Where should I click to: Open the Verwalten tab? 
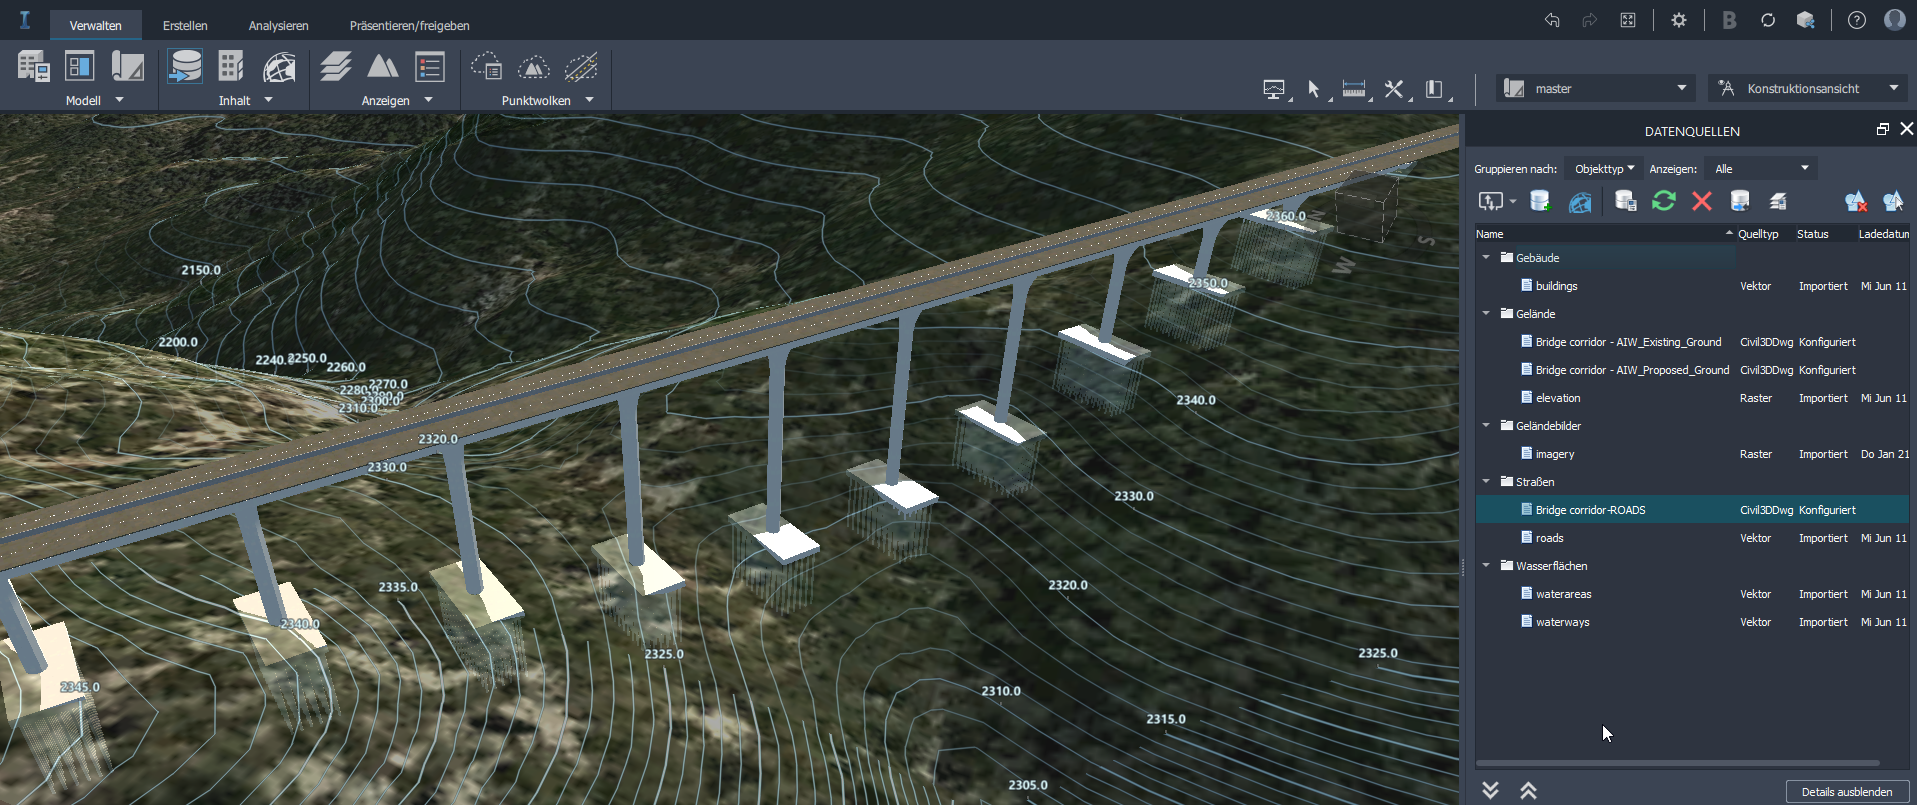(x=96, y=25)
